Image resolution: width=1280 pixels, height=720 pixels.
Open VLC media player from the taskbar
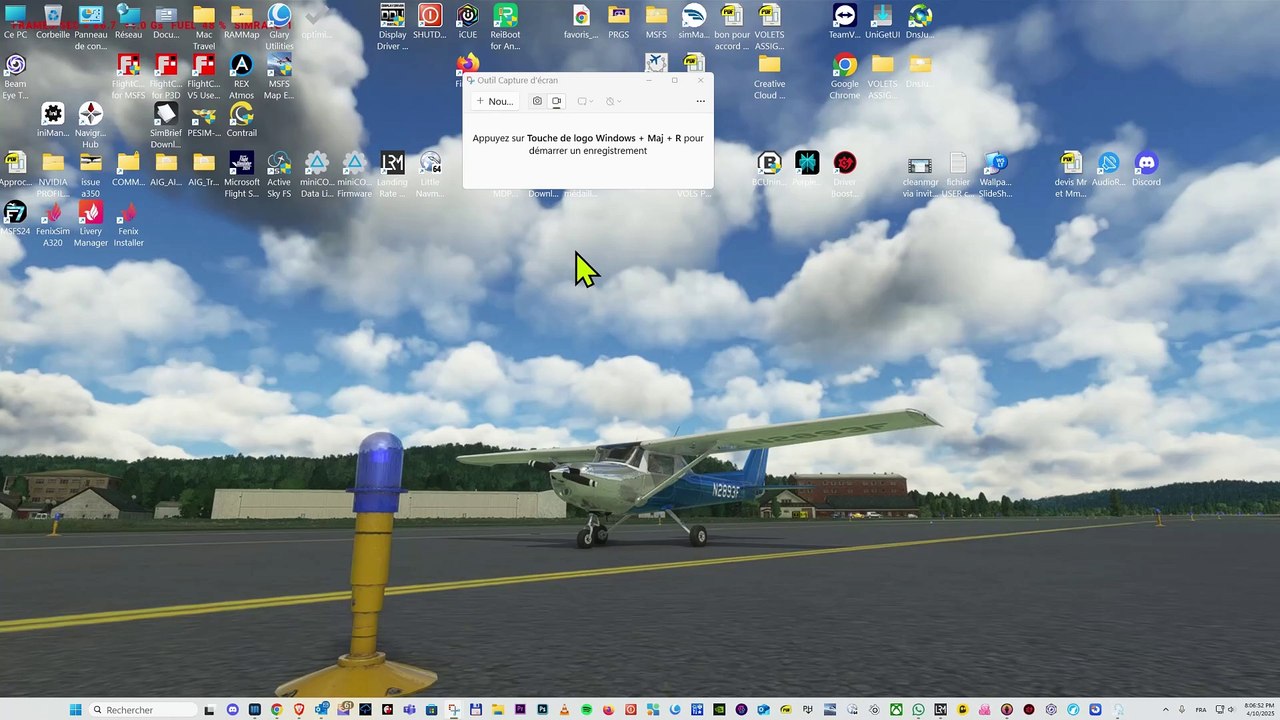pyautogui.click(x=565, y=710)
